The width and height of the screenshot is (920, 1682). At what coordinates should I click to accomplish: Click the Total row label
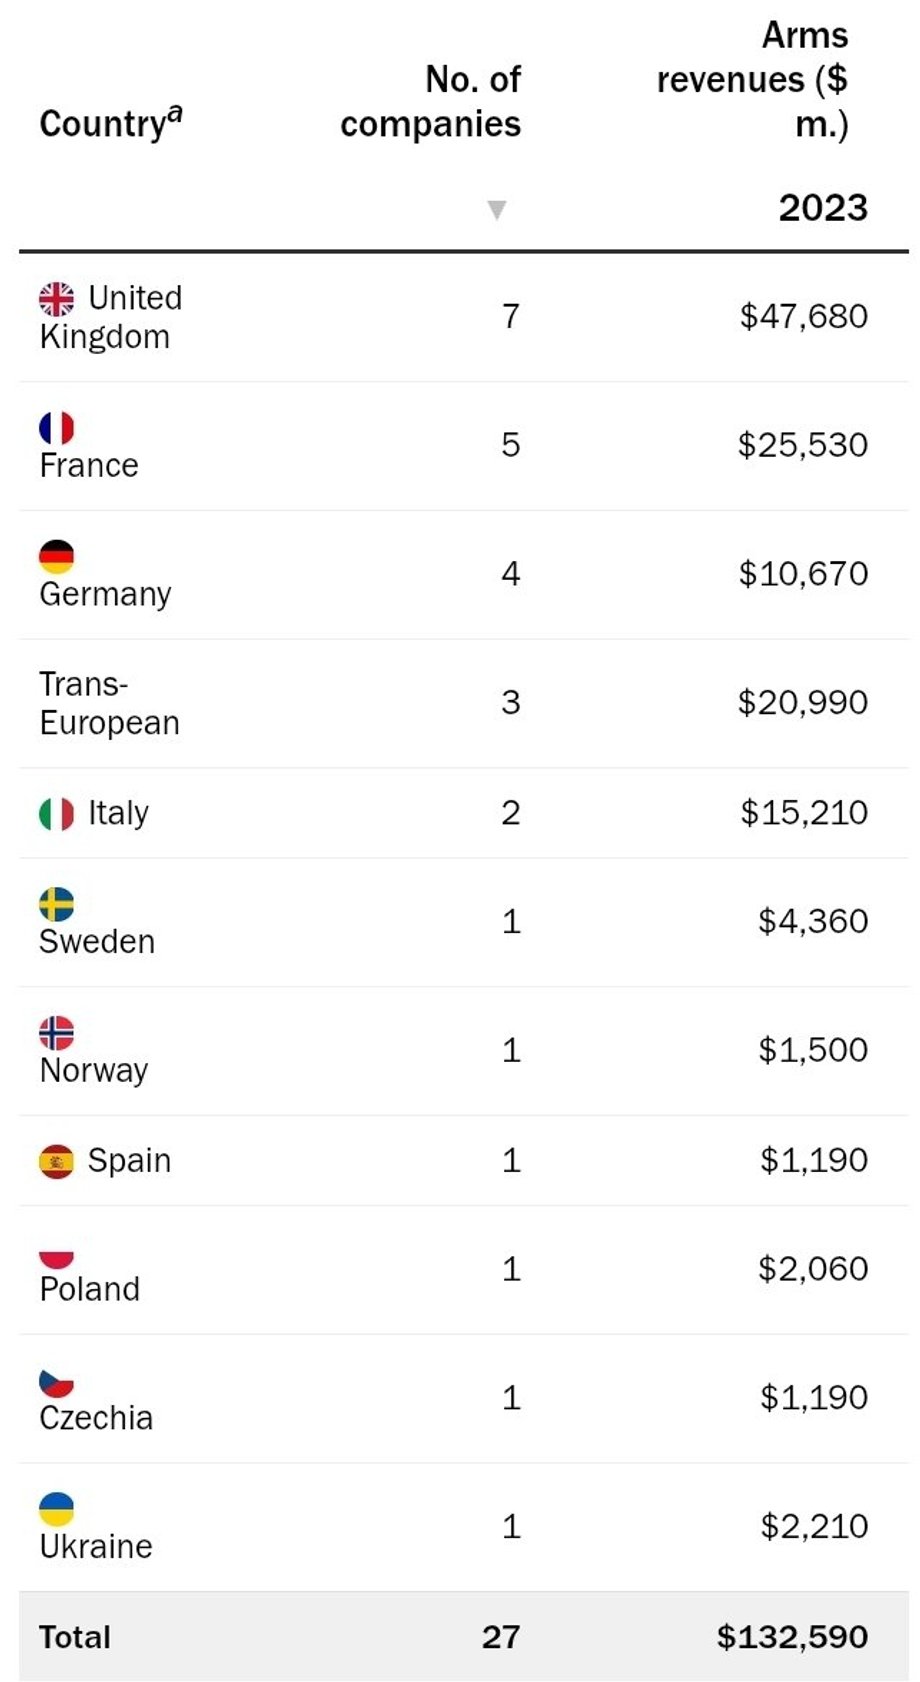click(75, 1637)
